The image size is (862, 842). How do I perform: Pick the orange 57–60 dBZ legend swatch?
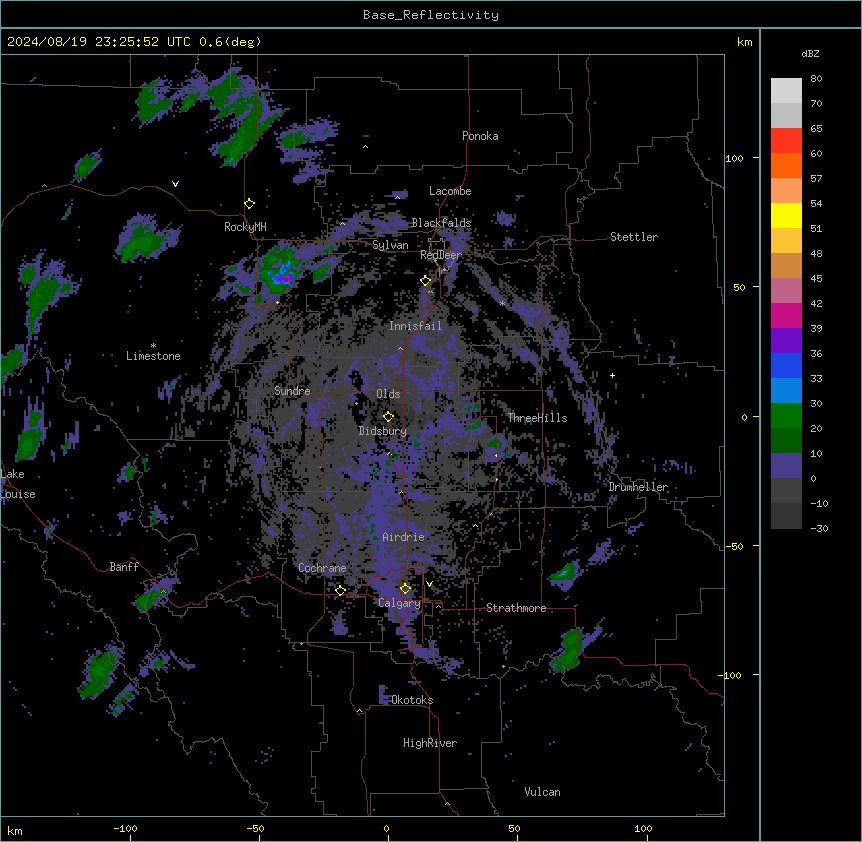coord(786,165)
